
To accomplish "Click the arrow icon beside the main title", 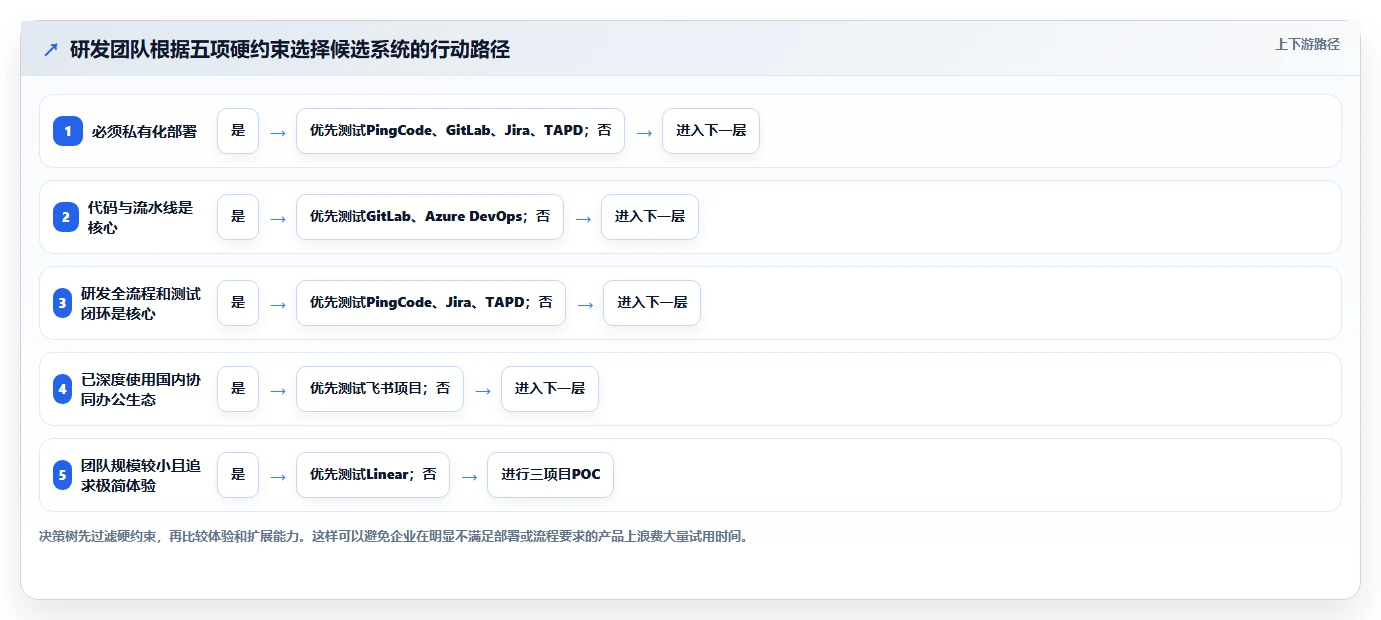I will [x=51, y=50].
